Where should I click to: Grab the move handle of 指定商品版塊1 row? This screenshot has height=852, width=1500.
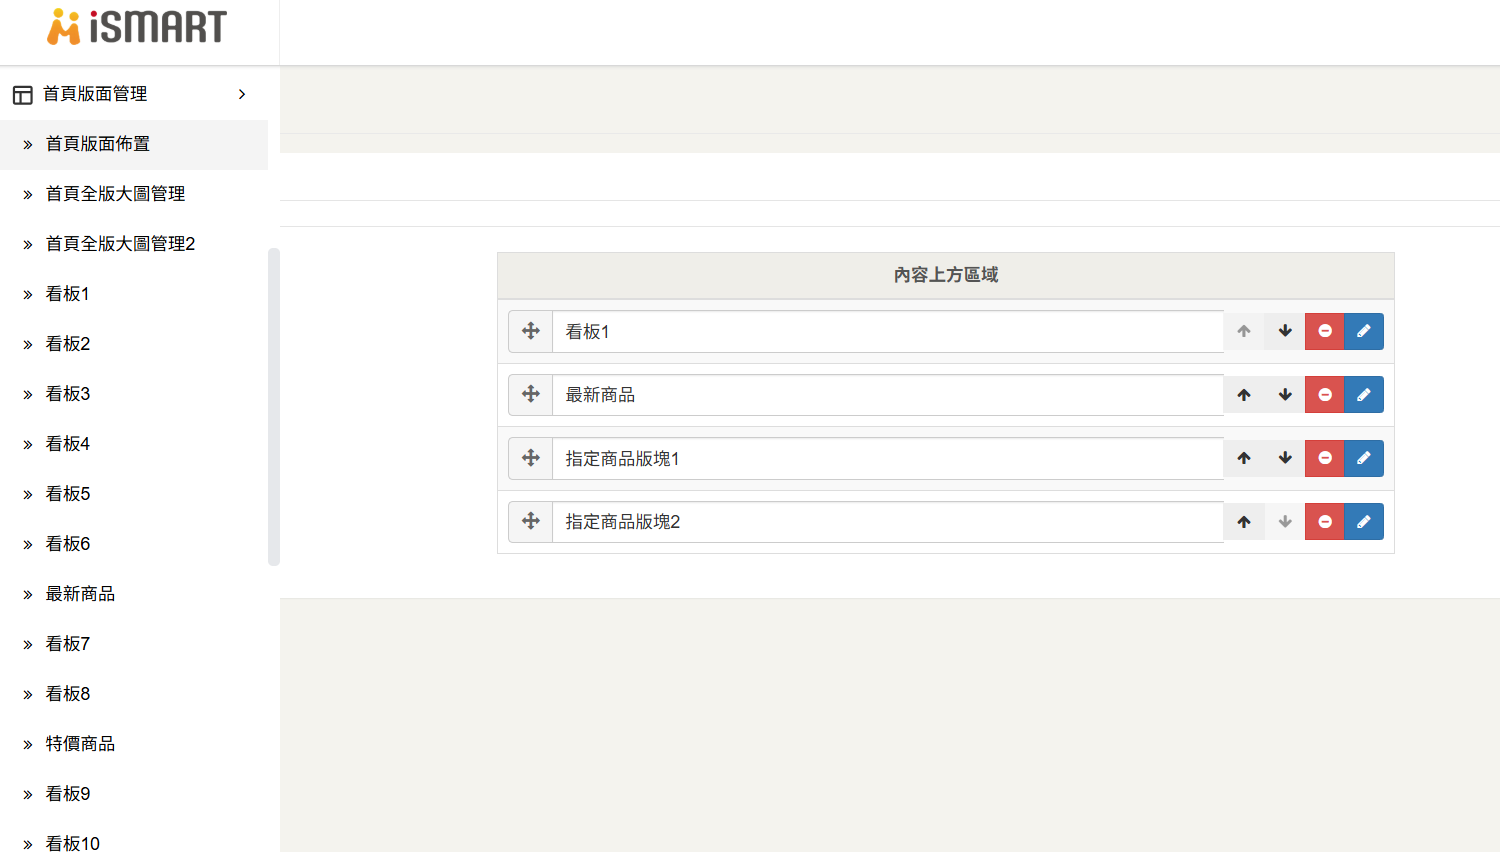(531, 458)
